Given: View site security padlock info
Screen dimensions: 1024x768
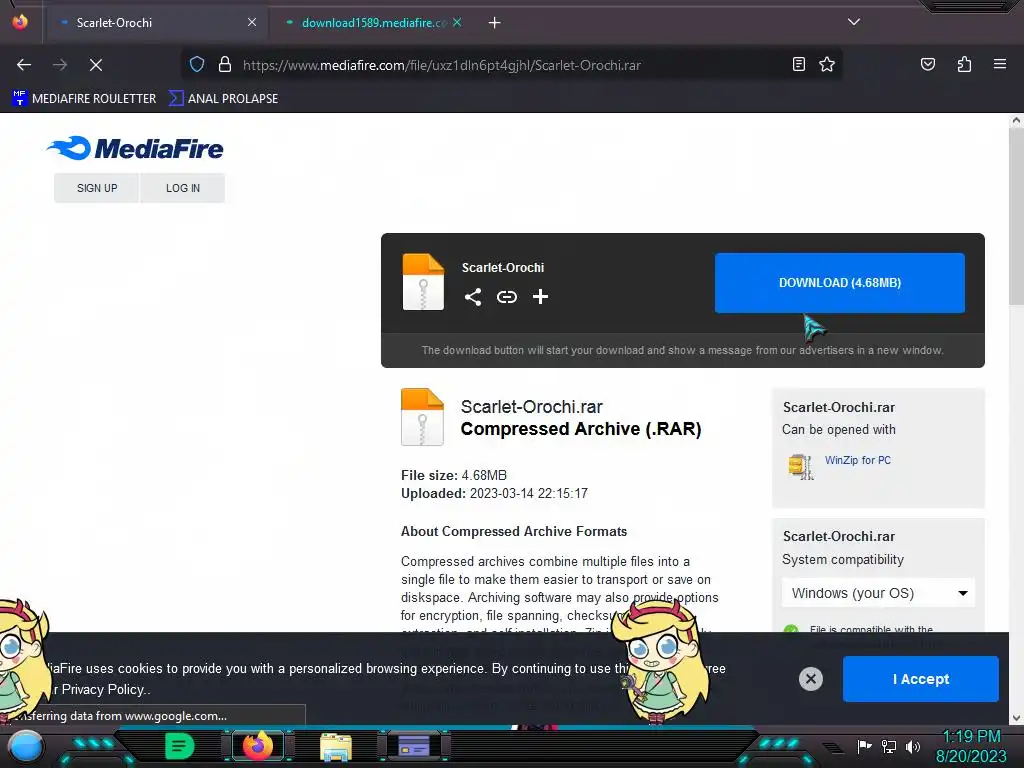Looking at the screenshot, I should [x=225, y=65].
